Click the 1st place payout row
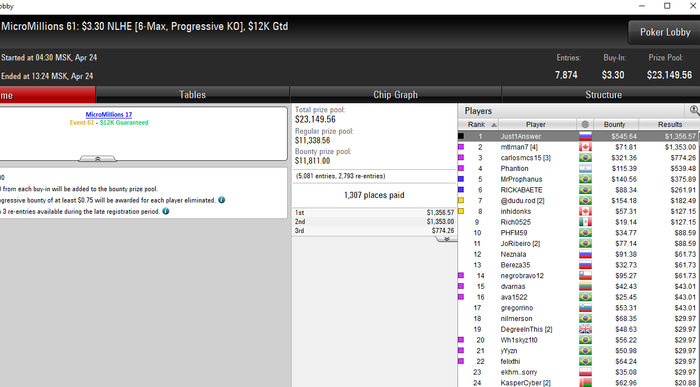Viewport: 700px width, 387px height. click(x=374, y=212)
